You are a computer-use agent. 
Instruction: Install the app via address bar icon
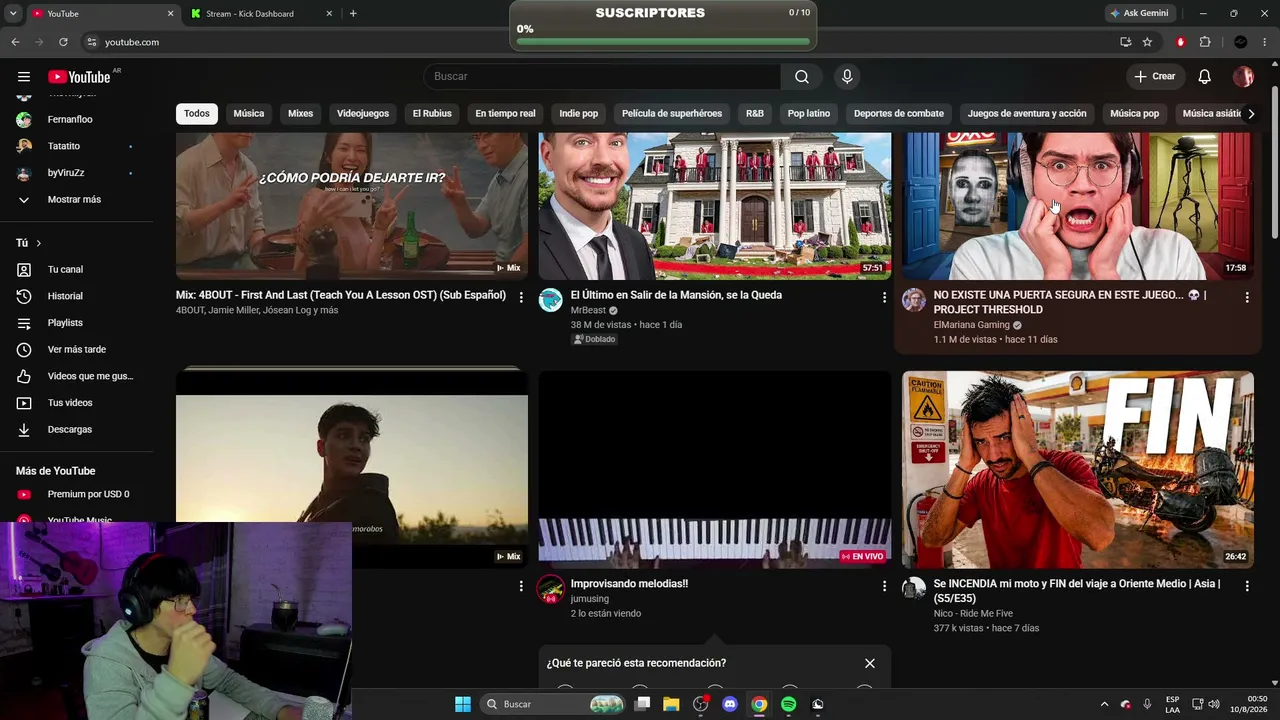tap(1126, 42)
